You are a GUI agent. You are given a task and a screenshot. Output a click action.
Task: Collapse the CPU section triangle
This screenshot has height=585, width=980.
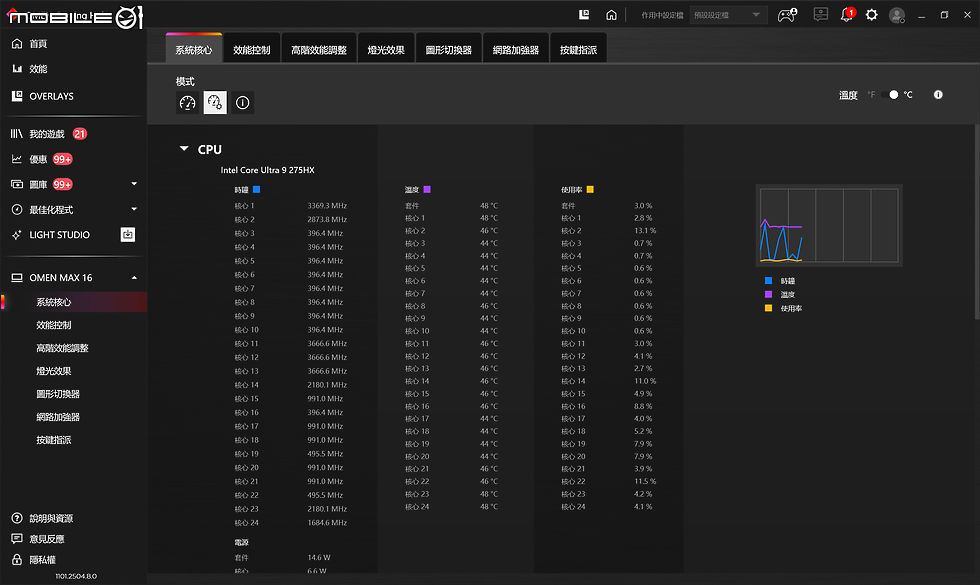(184, 149)
